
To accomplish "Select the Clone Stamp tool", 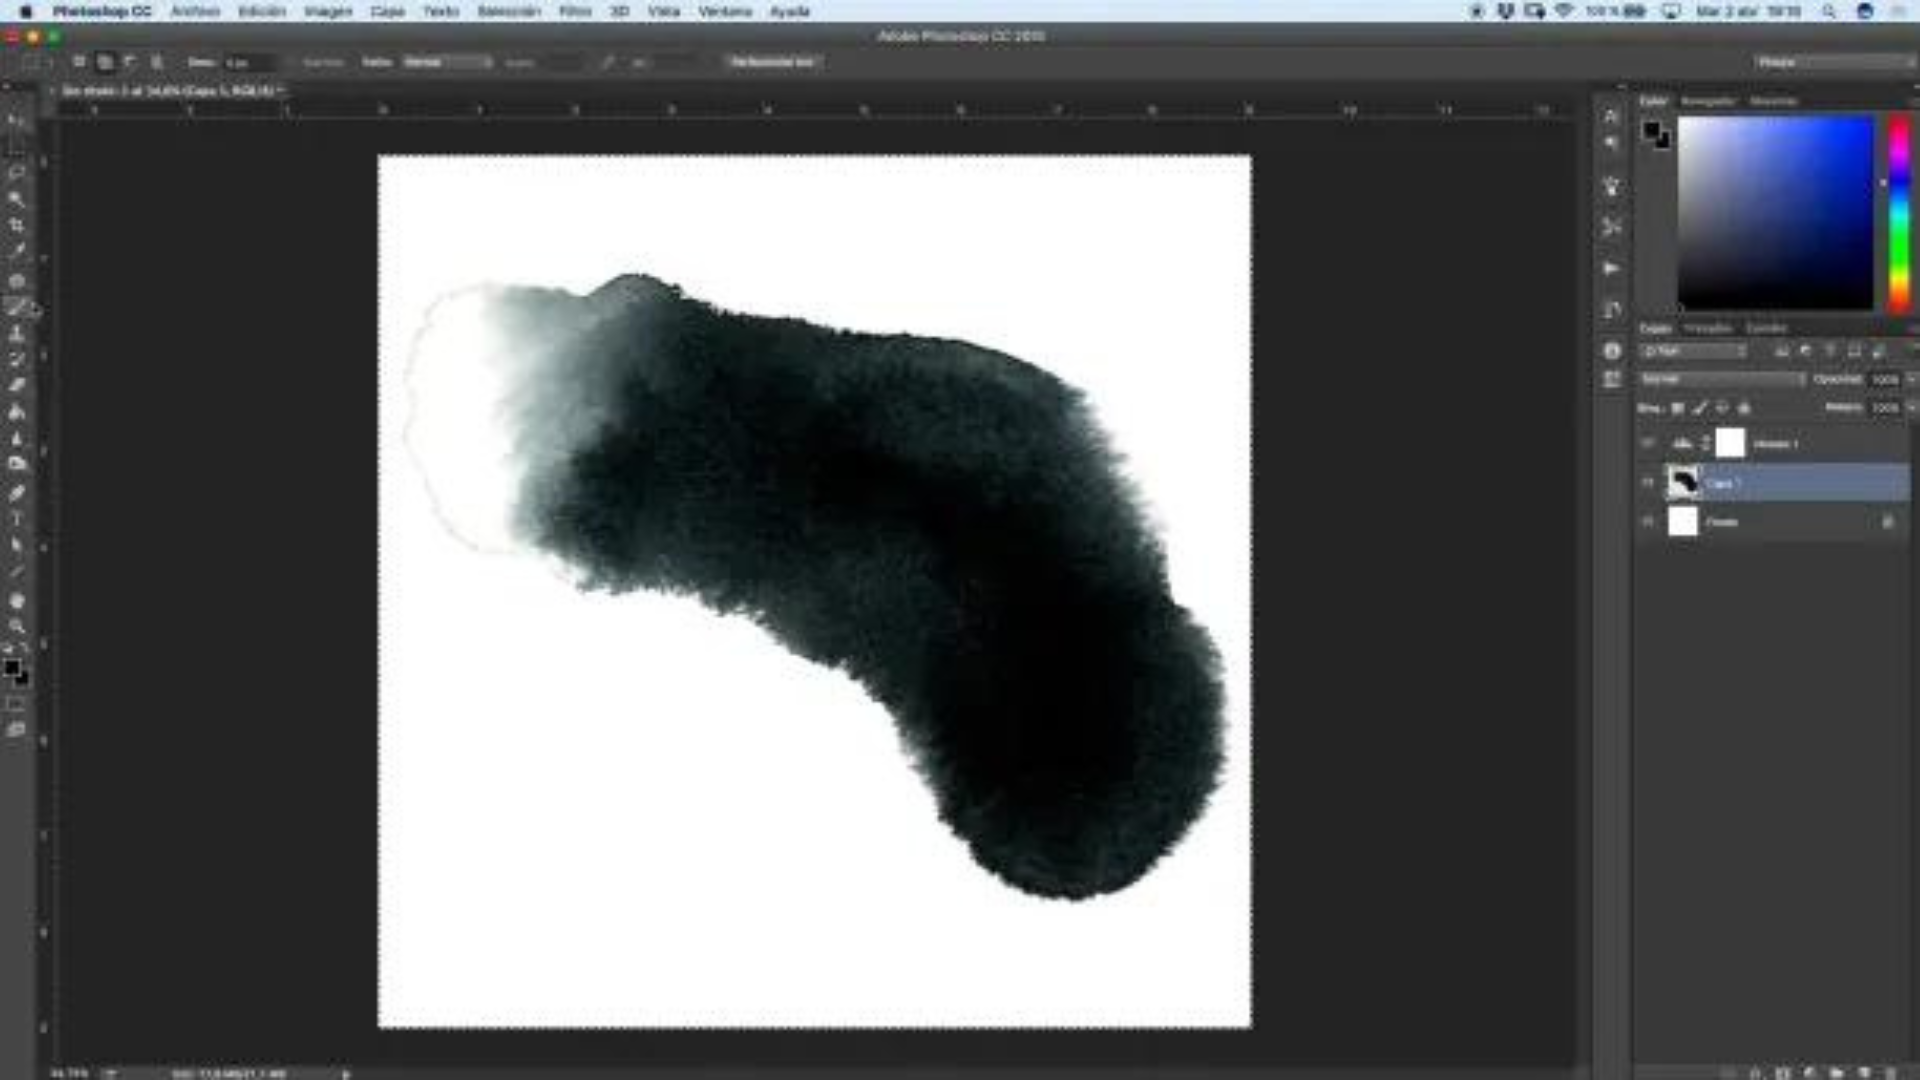I will 16,333.
